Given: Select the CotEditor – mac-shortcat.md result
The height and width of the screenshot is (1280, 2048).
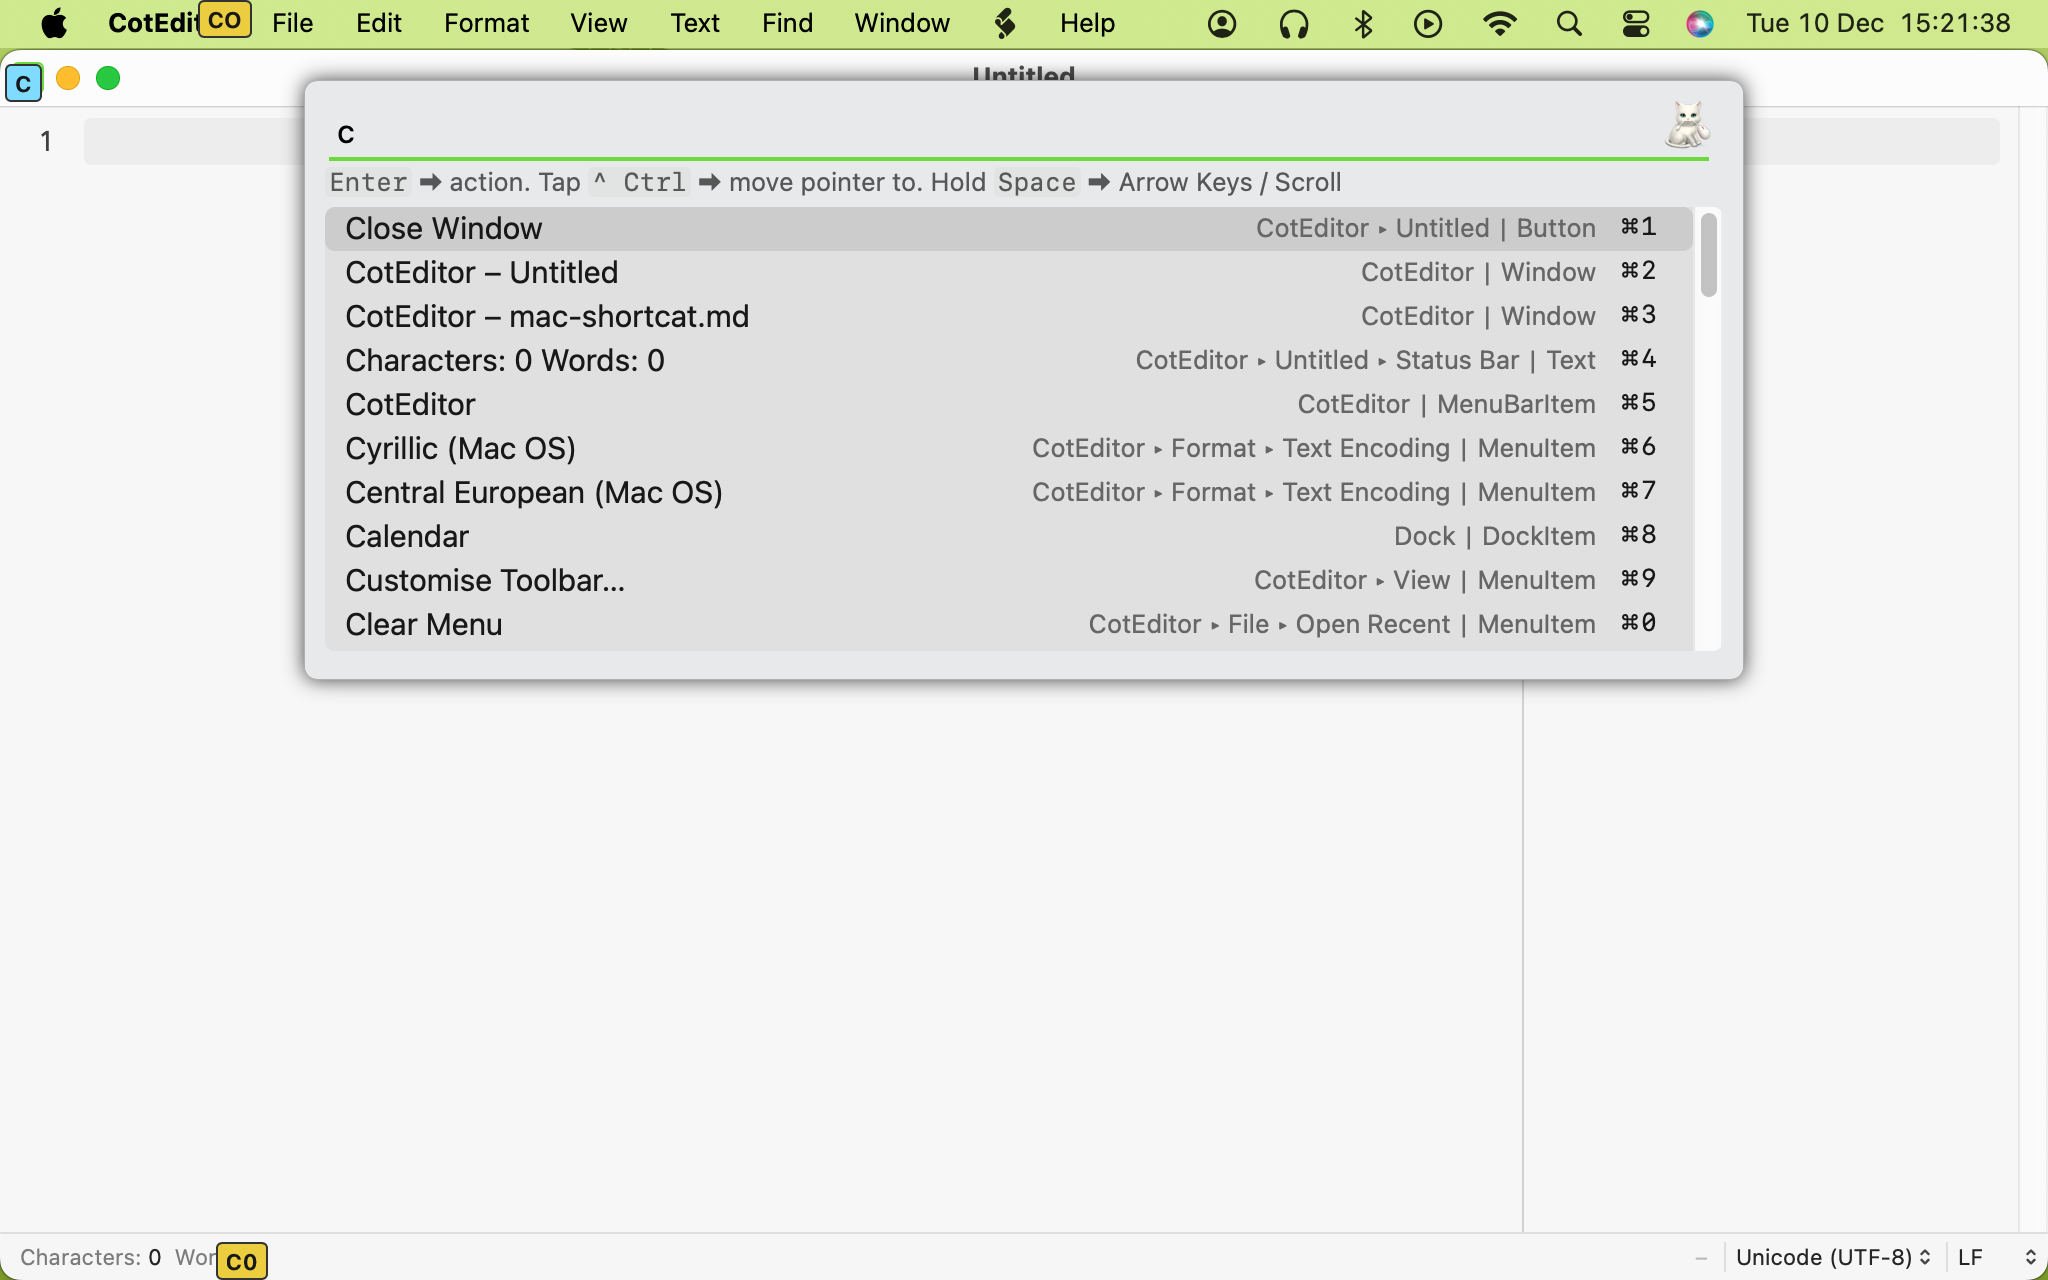Looking at the screenshot, I should pyautogui.click(x=1008, y=316).
